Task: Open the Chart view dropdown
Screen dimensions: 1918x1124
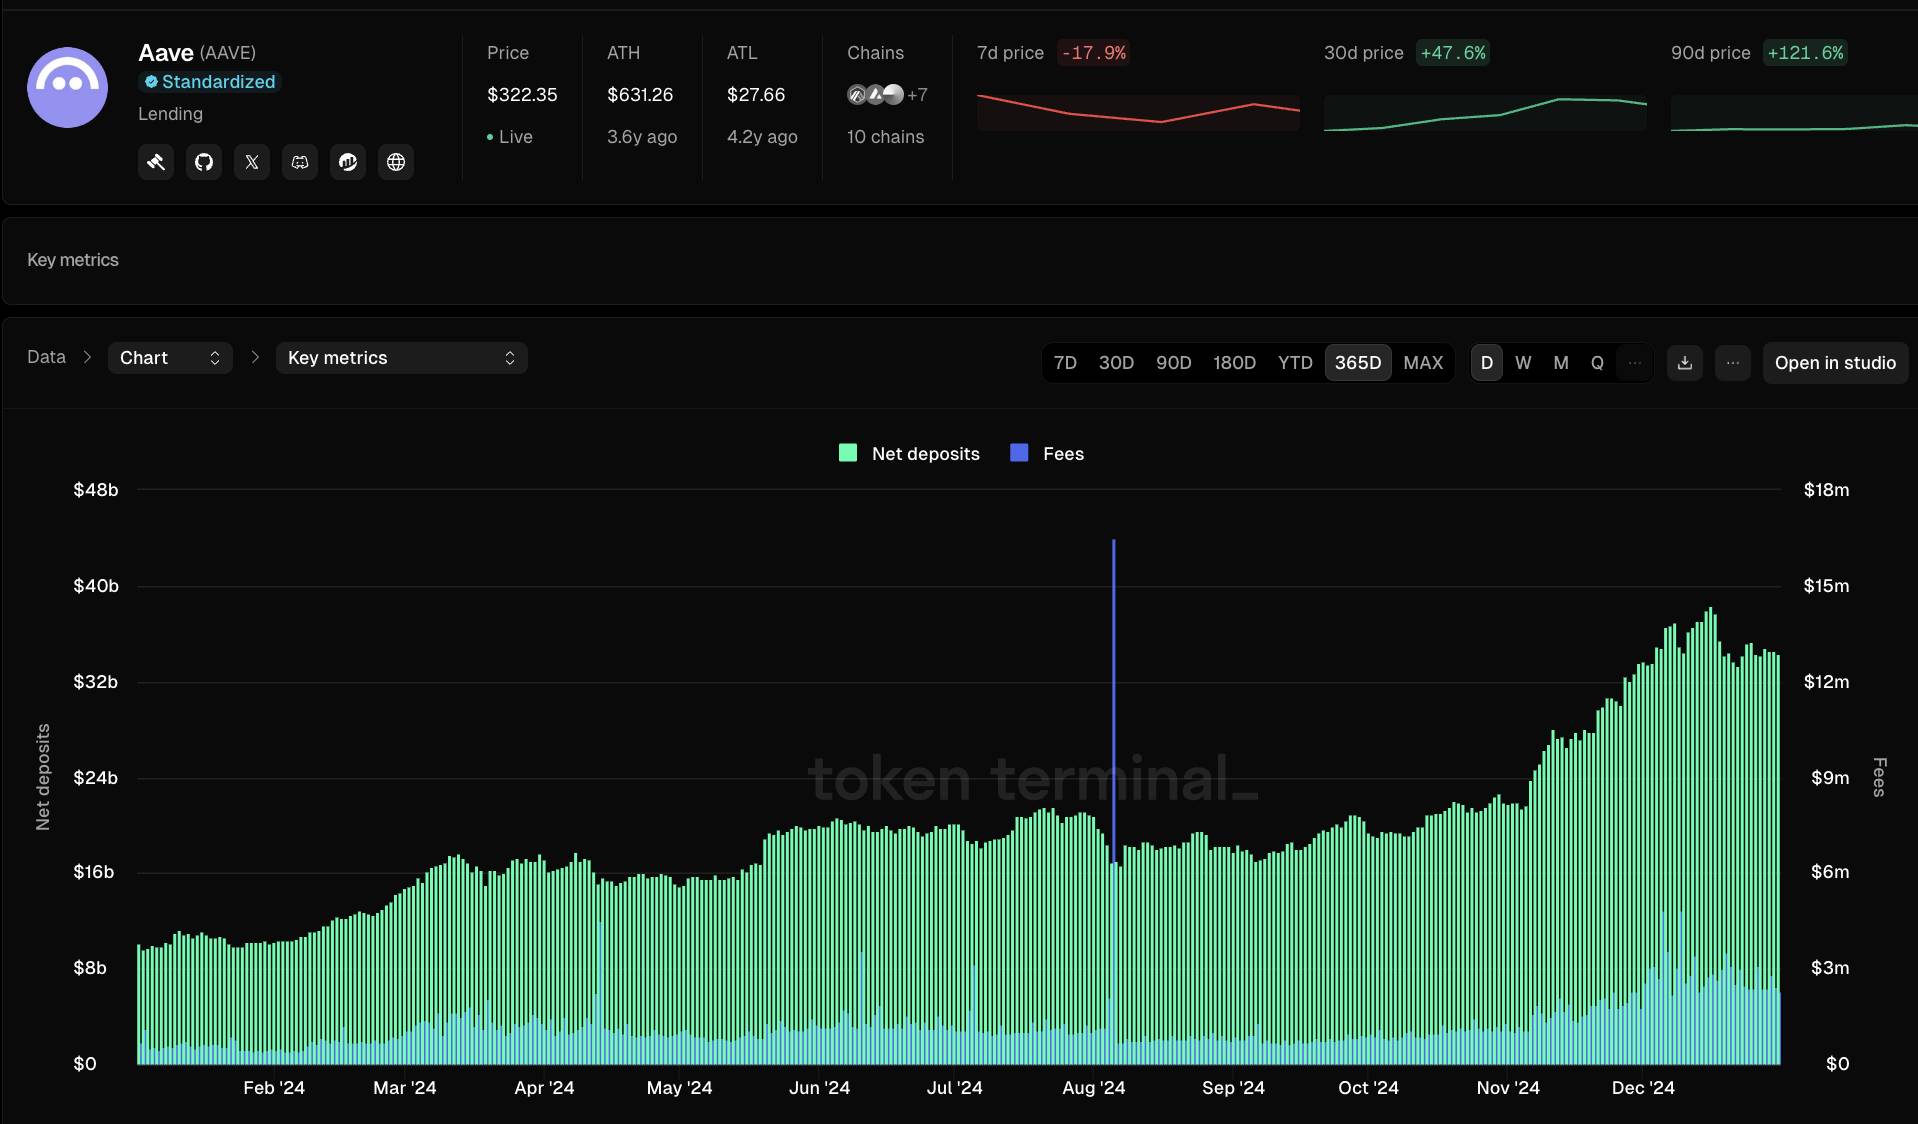Action: pyautogui.click(x=170, y=358)
